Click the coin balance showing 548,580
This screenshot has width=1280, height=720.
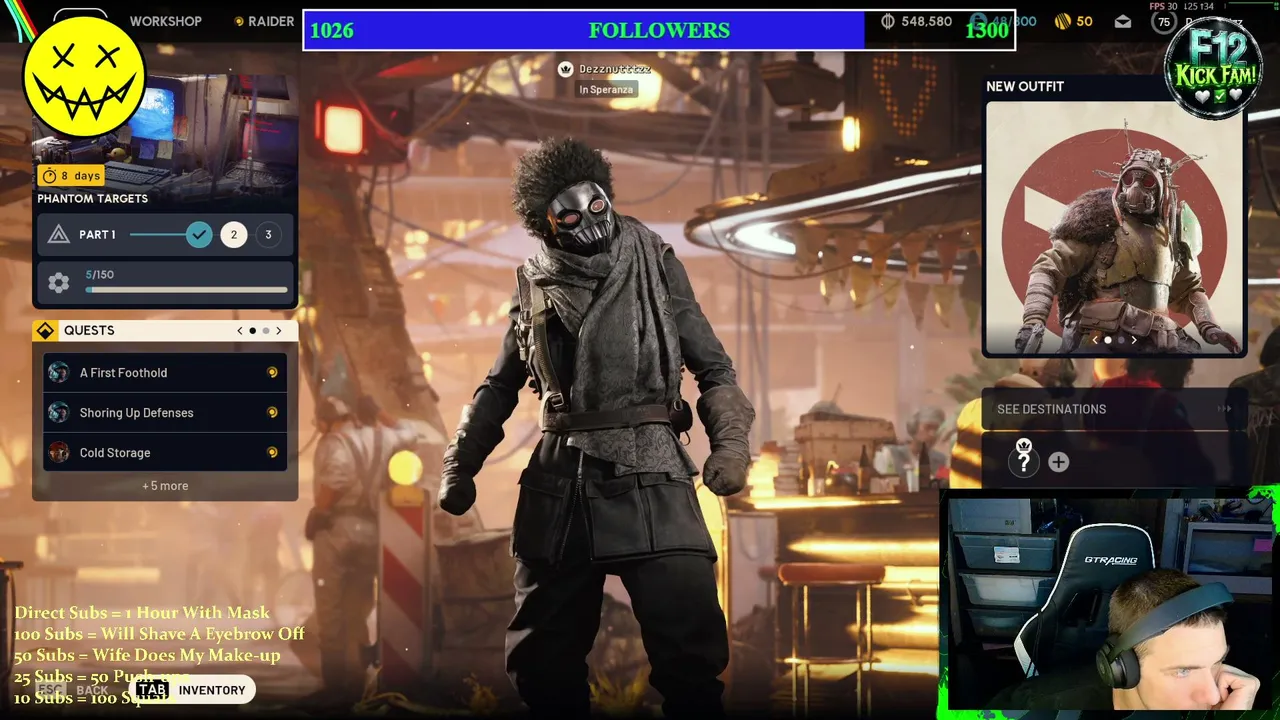coord(916,21)
